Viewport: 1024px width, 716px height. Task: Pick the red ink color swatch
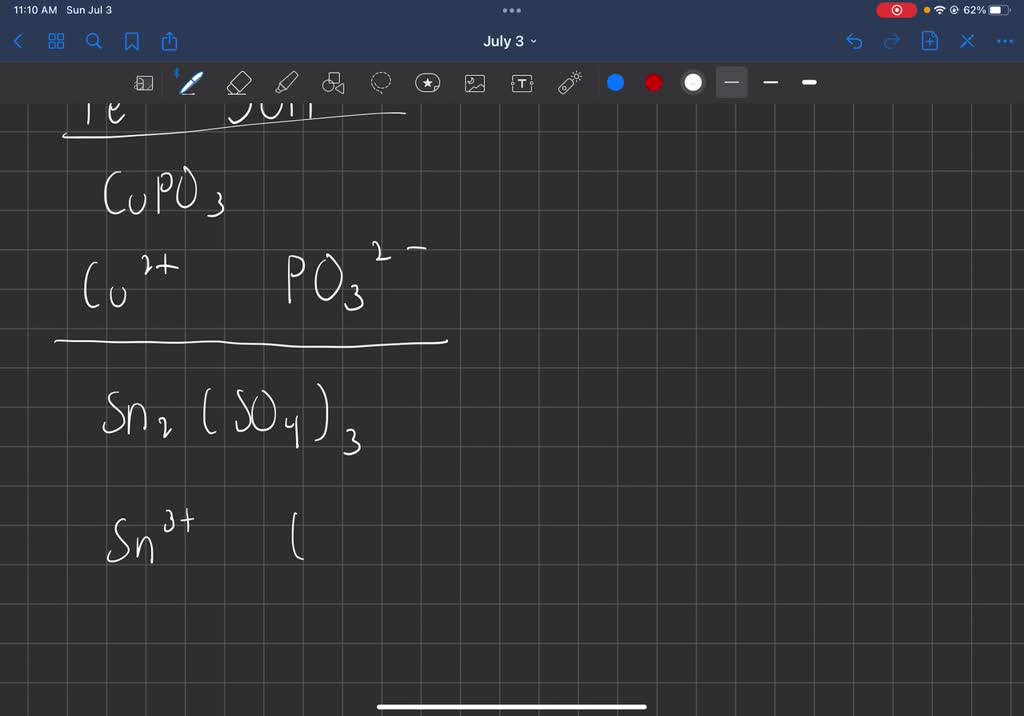click(x=653, y=83)
